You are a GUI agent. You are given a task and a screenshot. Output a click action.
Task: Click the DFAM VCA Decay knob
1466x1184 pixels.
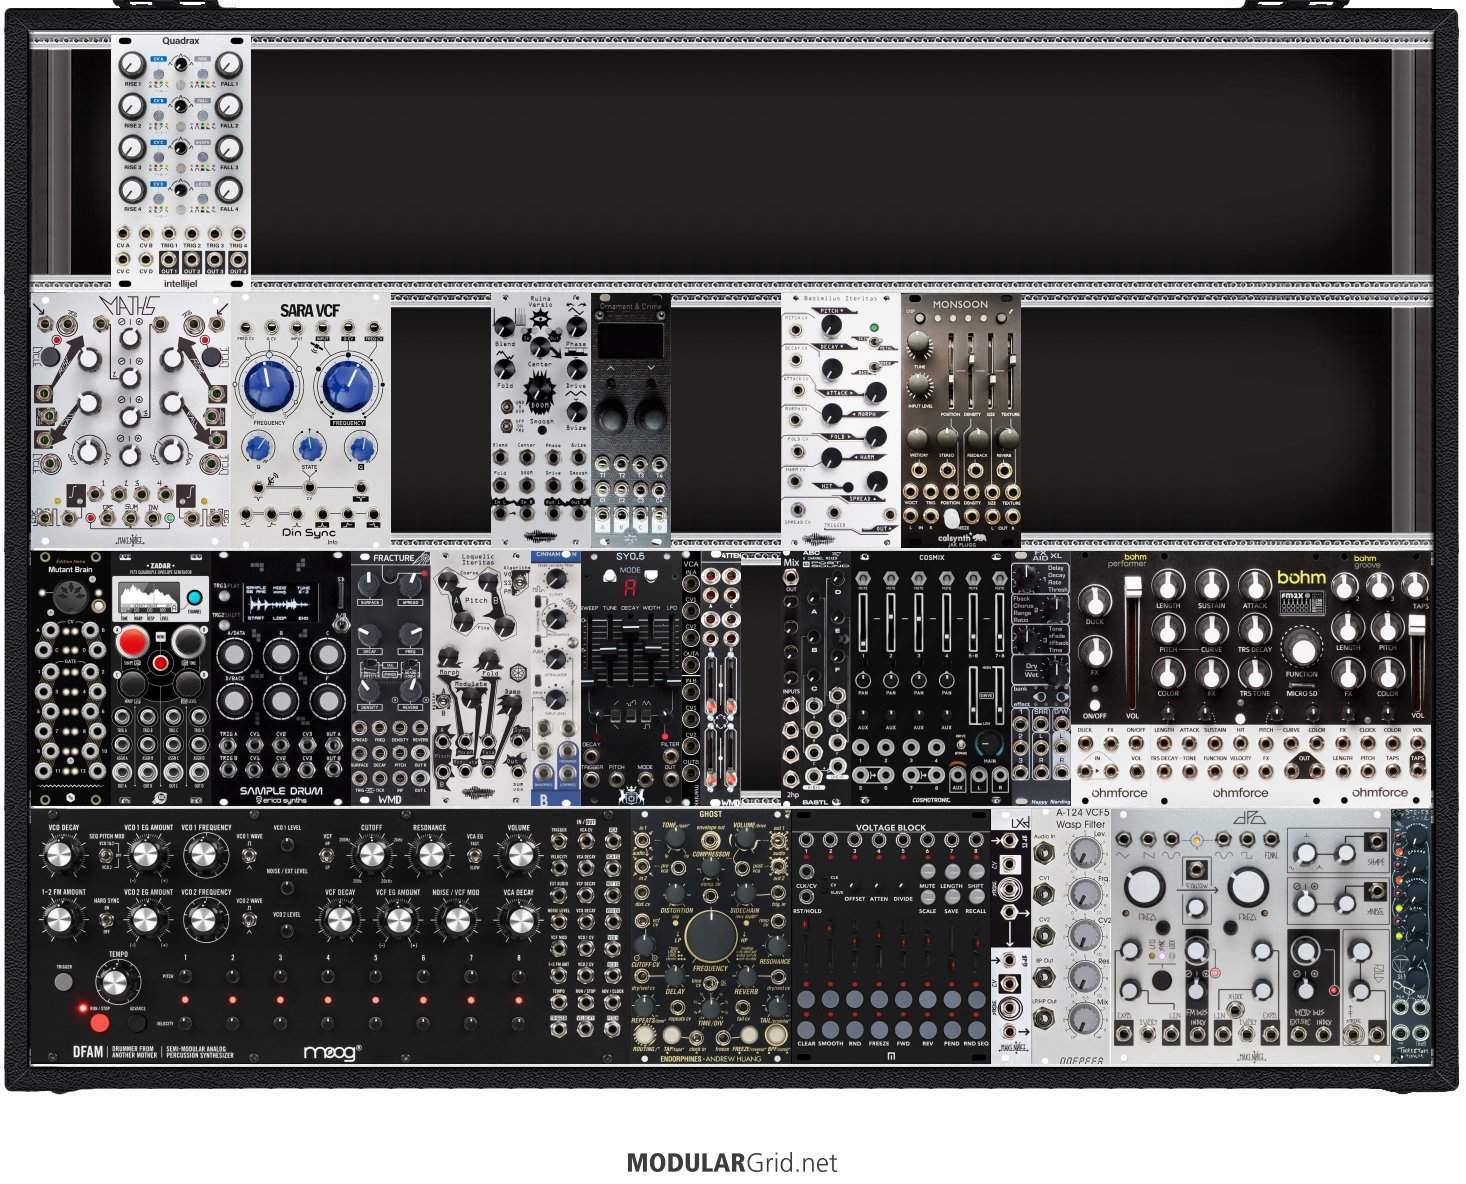[519, 920]
